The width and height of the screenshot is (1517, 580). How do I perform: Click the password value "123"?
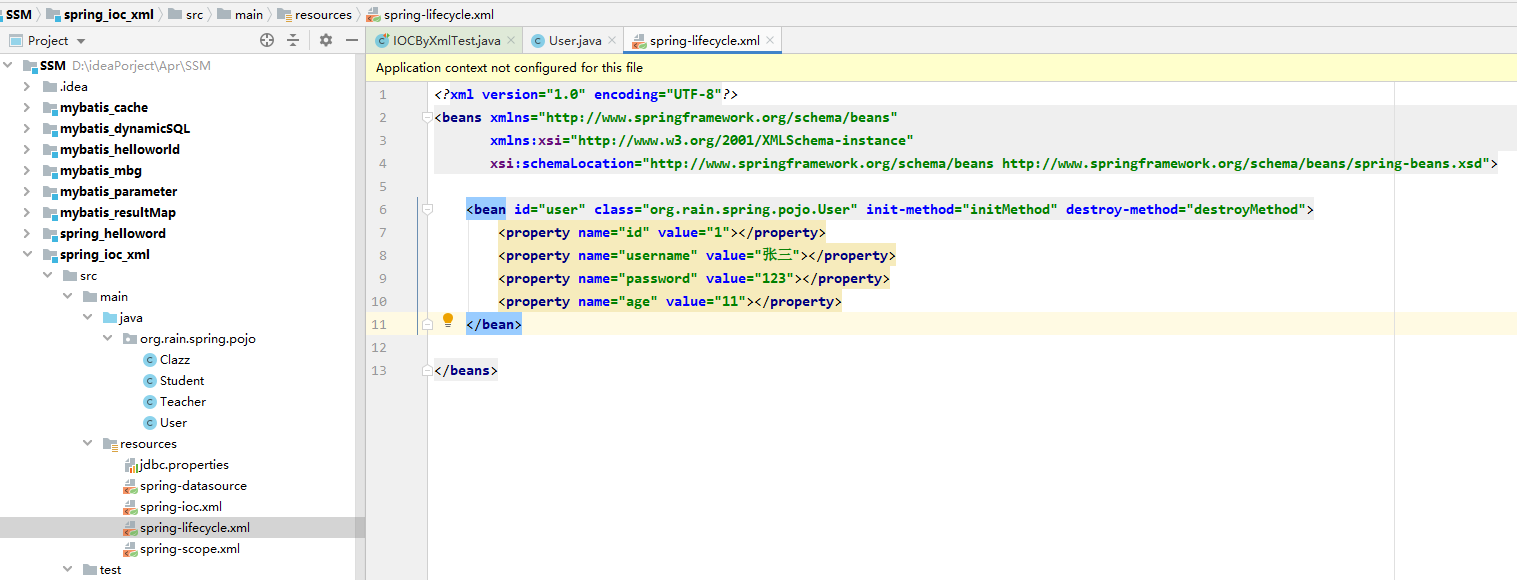774,279
